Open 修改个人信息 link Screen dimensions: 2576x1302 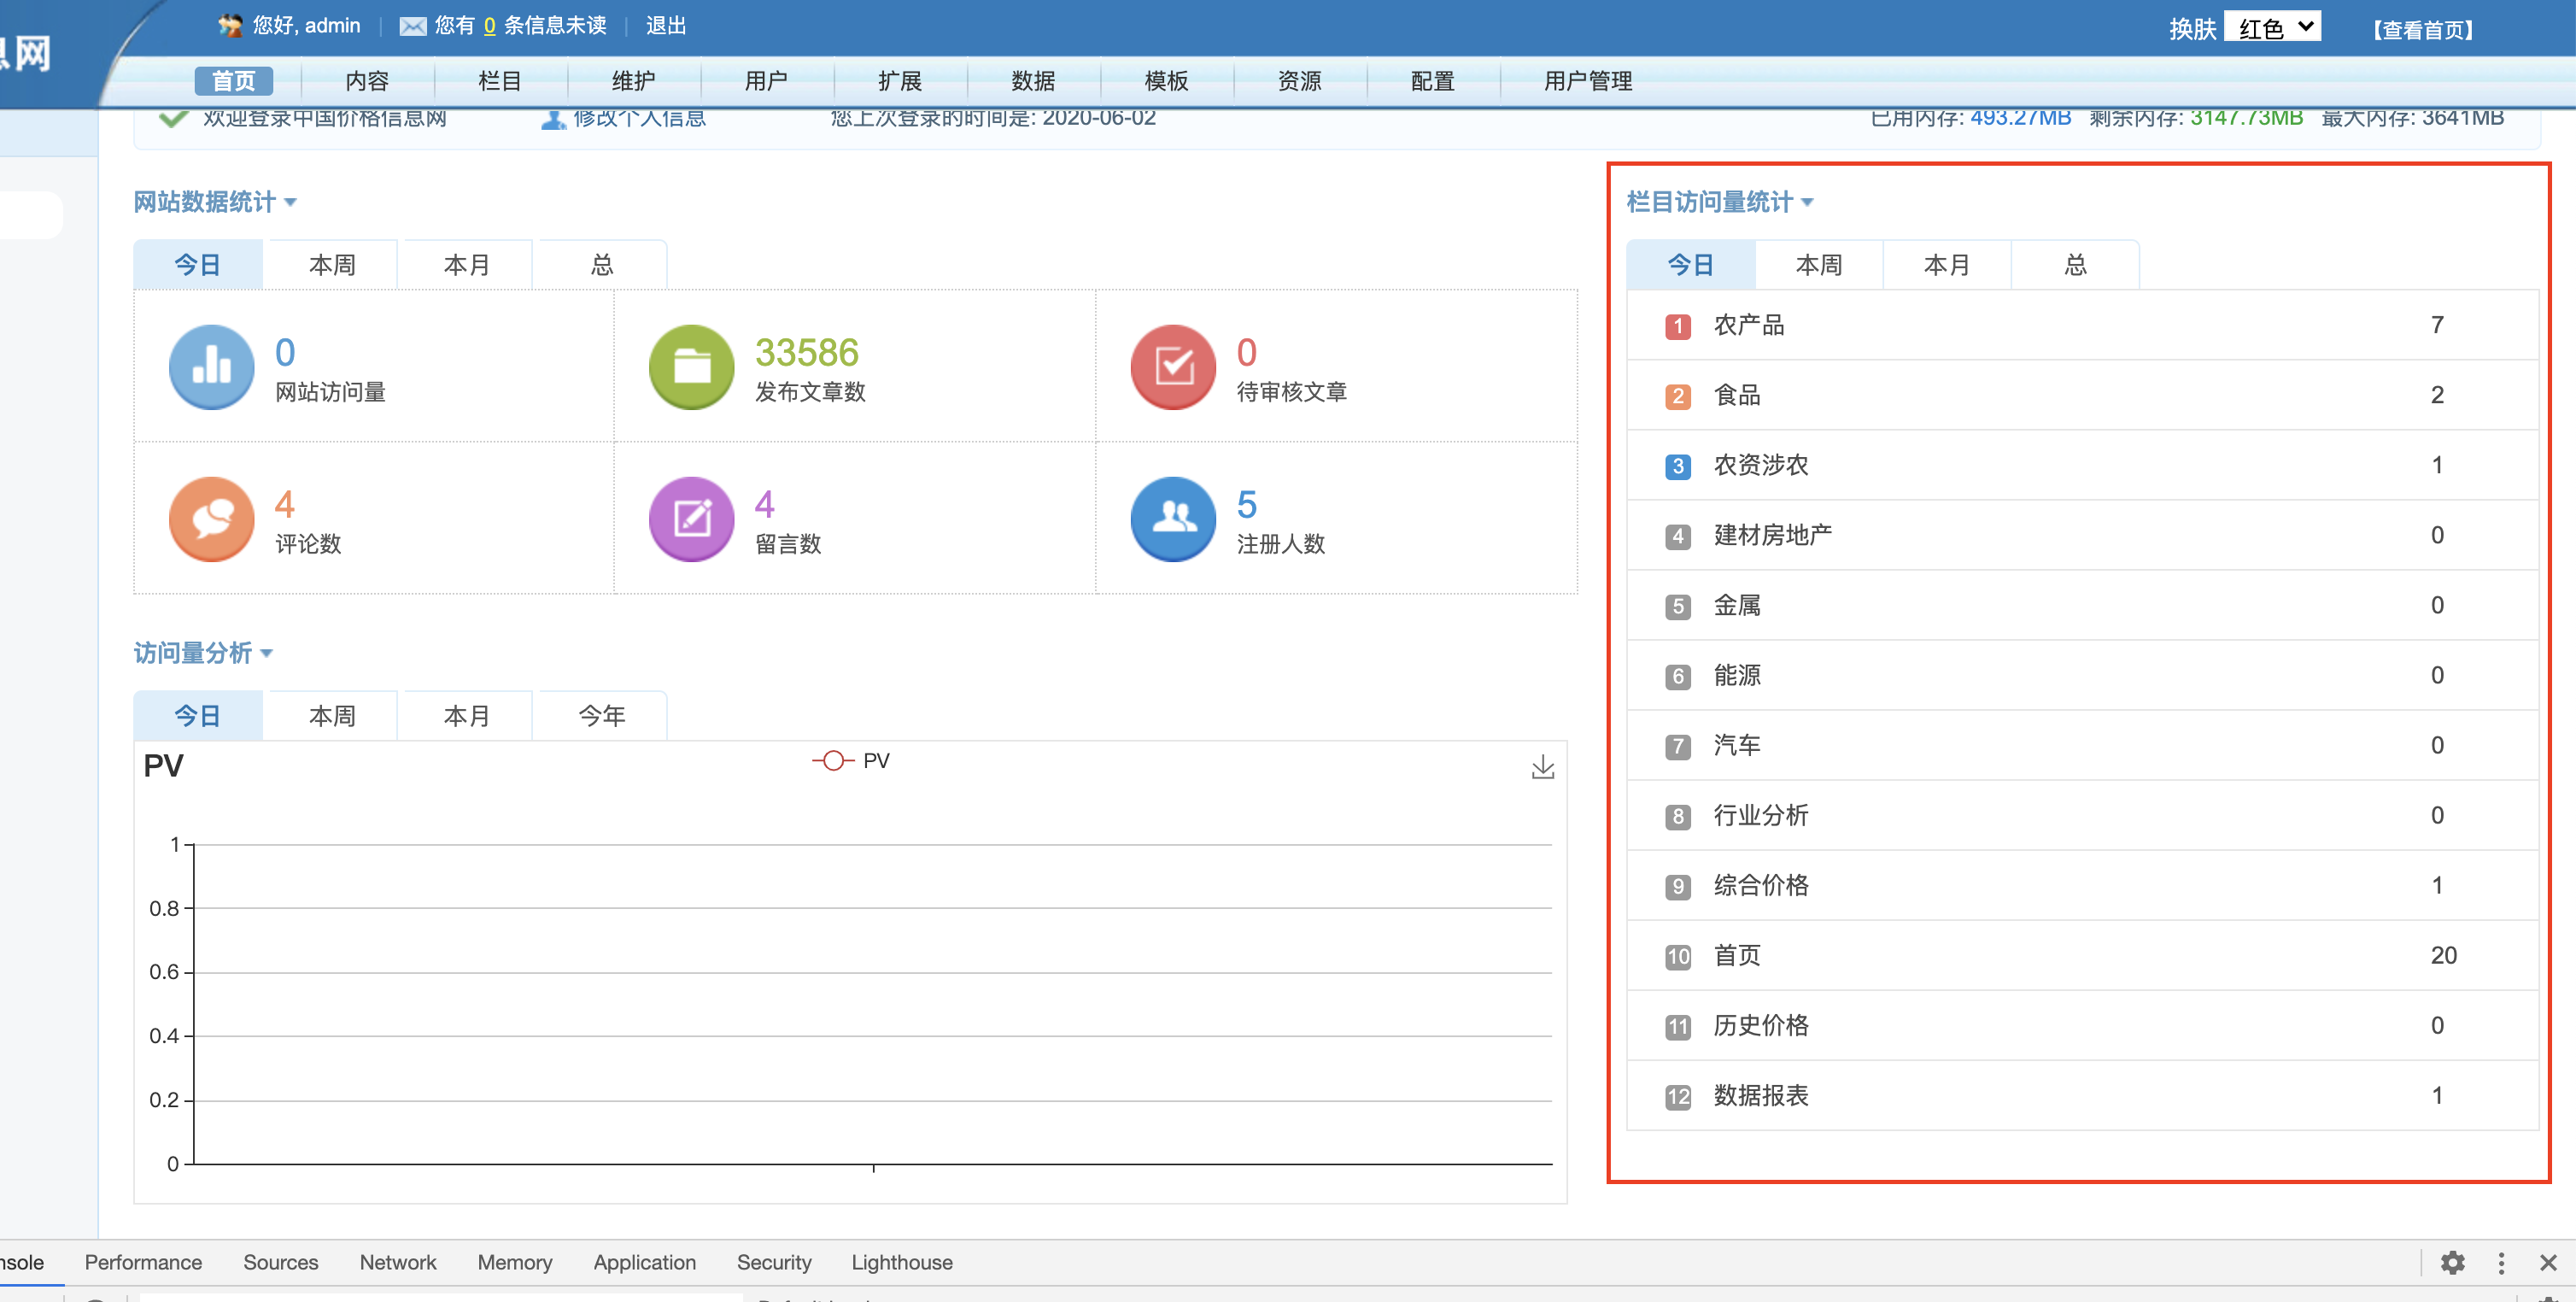point(638,118)
